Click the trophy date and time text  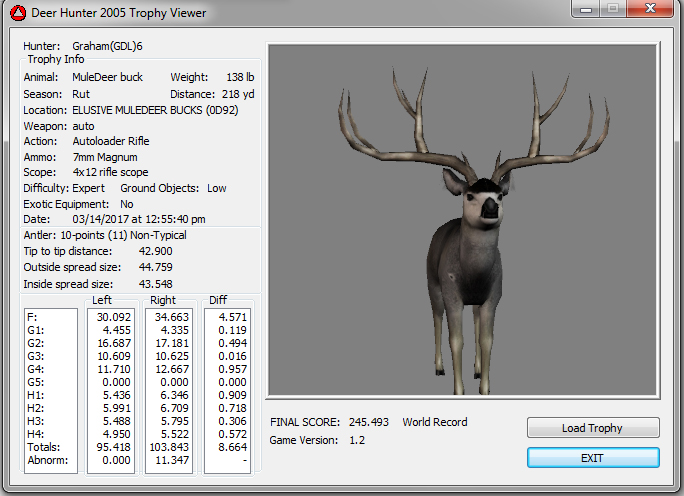click(139, 219)
